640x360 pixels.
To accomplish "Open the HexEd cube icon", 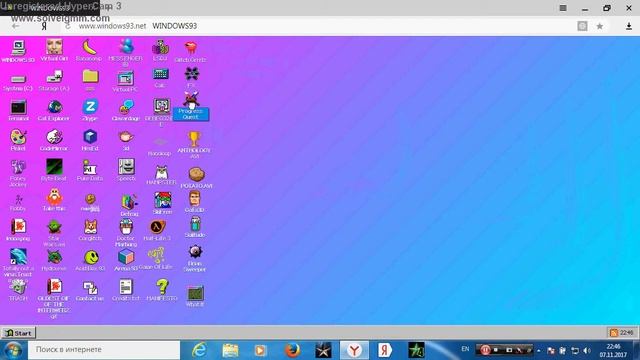I will [x=90, y=137].
